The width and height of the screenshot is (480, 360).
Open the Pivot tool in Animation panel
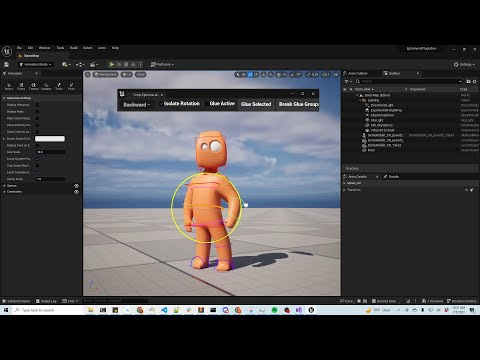click(71, 86)
